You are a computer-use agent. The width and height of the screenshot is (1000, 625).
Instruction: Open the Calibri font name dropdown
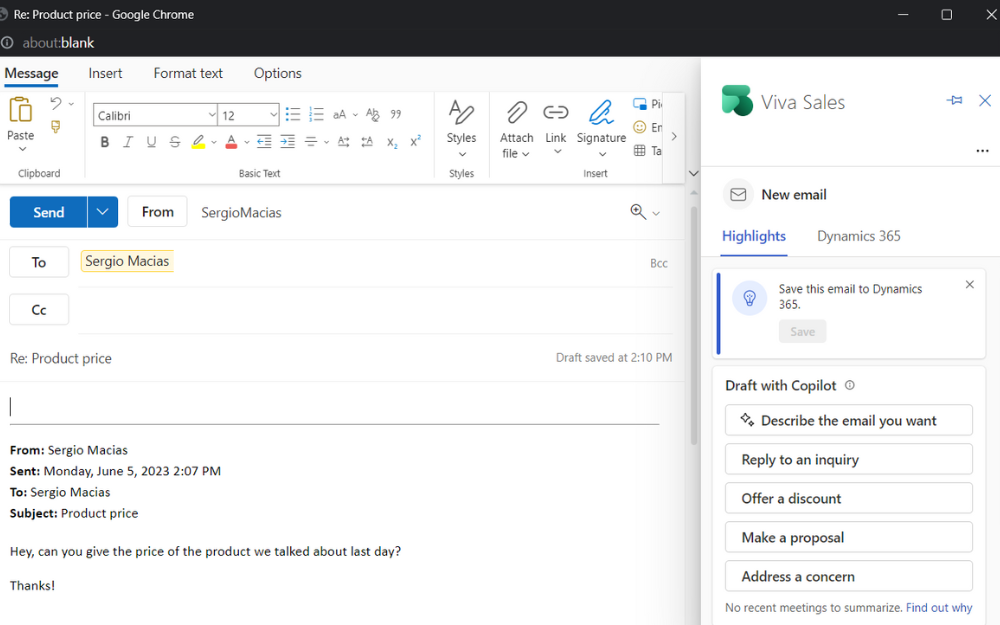212,115
